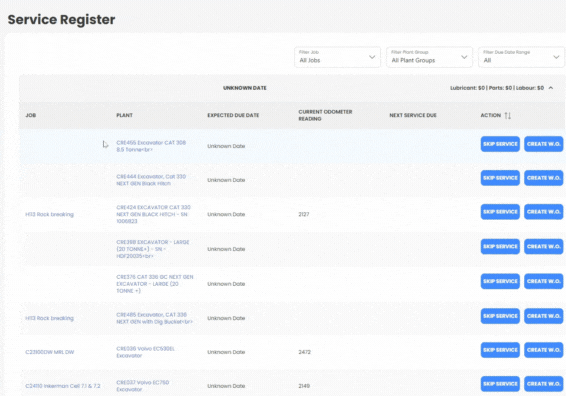Click the sort arrows icon beside ACTION

click(508, 116)
